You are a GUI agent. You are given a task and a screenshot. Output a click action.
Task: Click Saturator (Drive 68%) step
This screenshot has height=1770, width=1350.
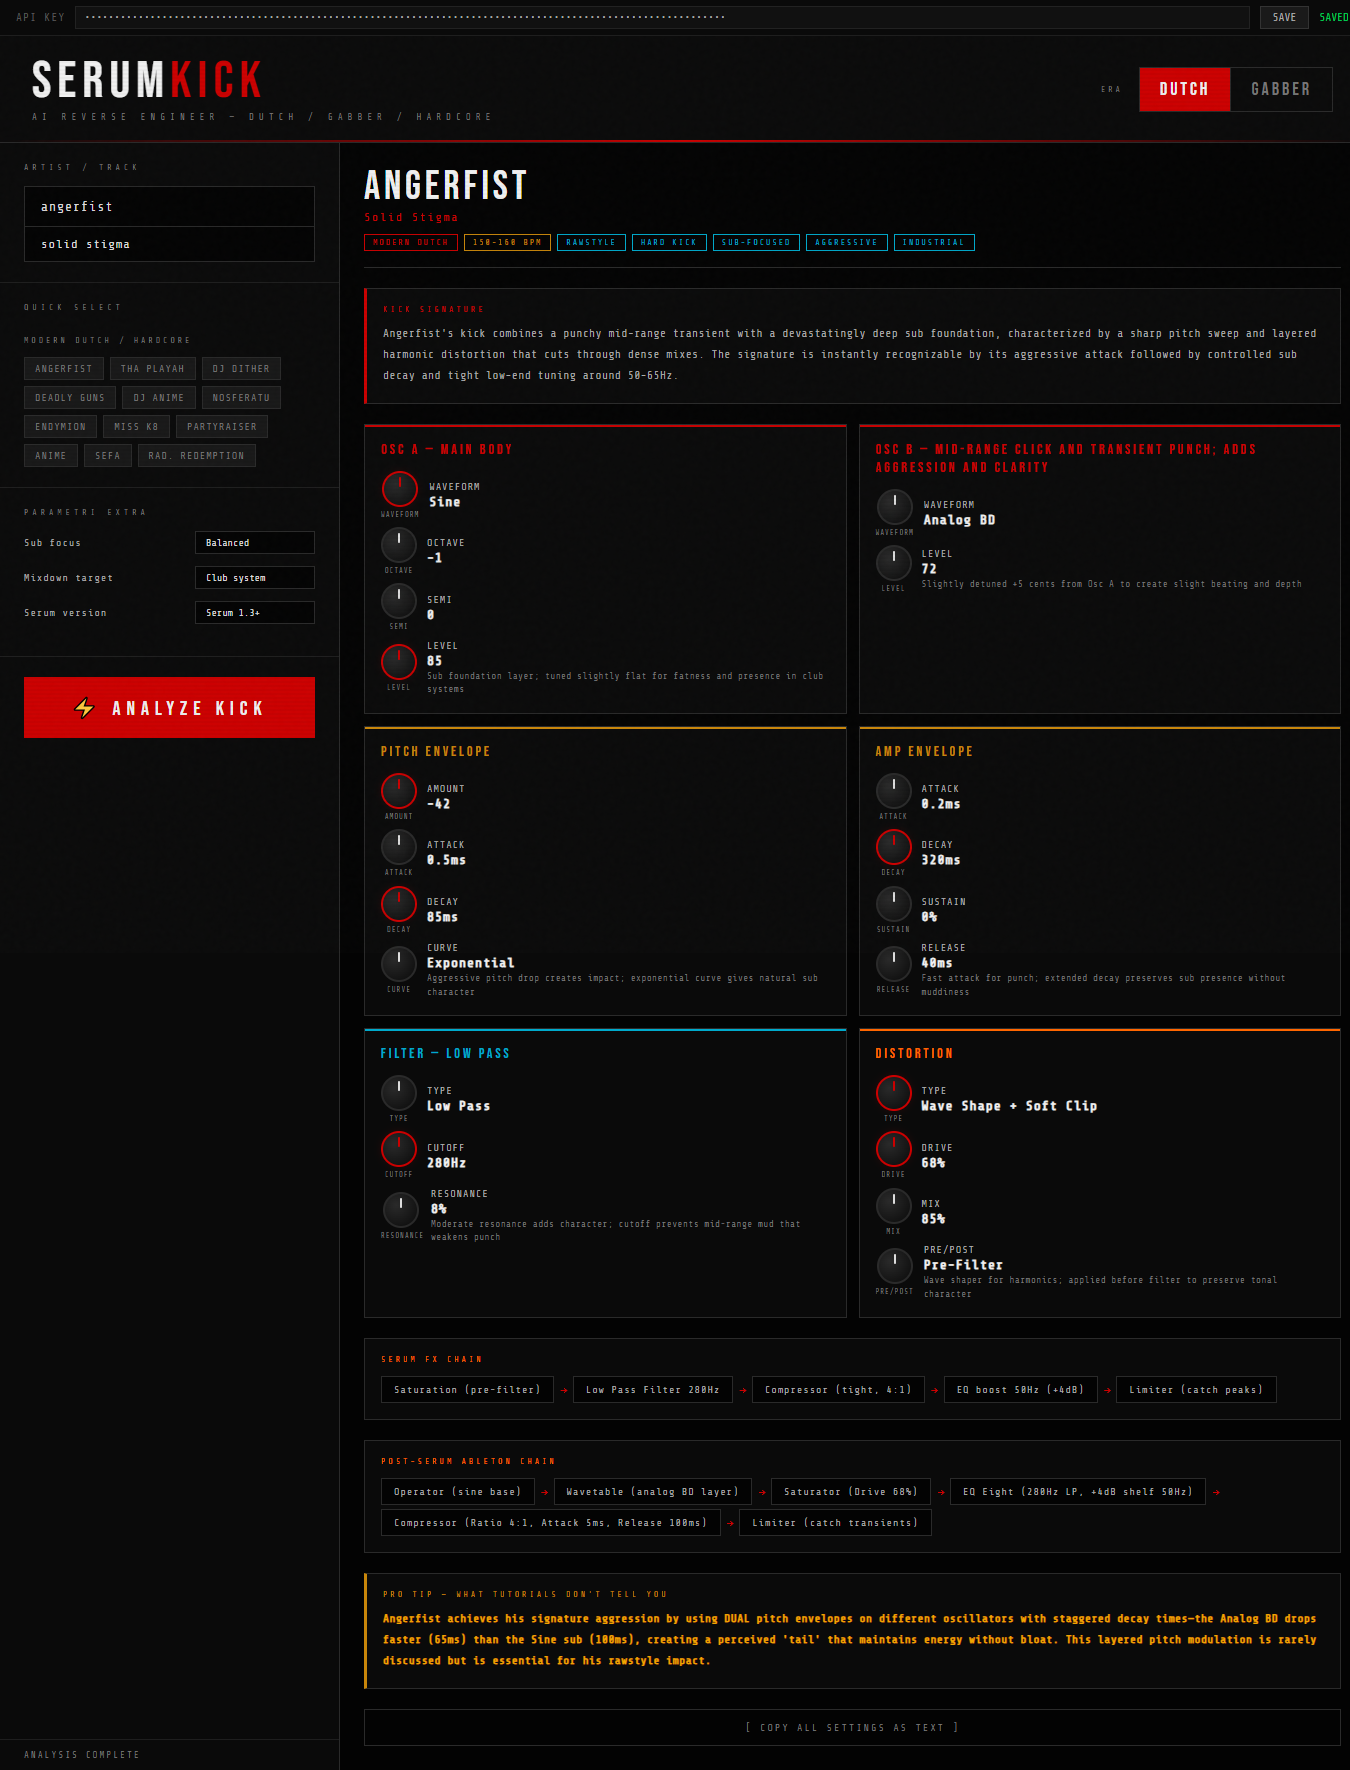[x=851, y=1492]
